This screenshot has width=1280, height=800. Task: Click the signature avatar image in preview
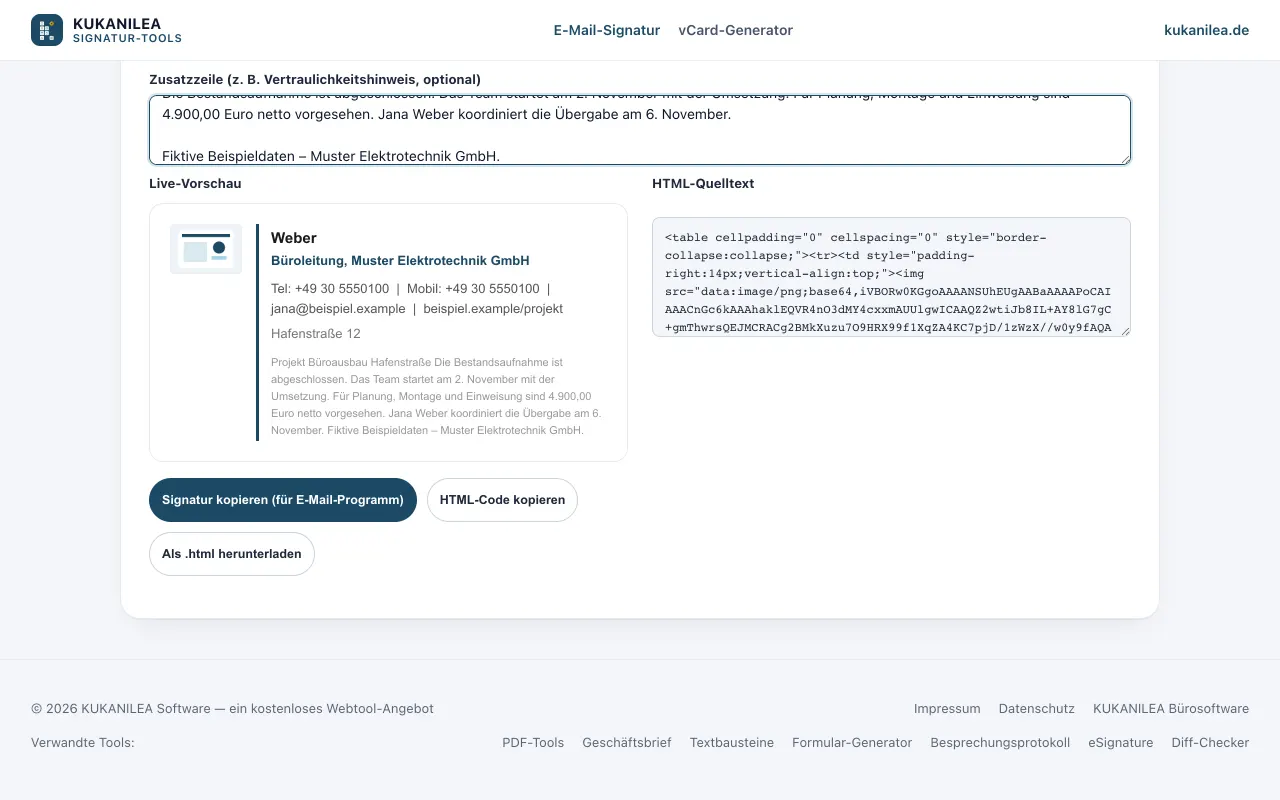pos(206,249)
